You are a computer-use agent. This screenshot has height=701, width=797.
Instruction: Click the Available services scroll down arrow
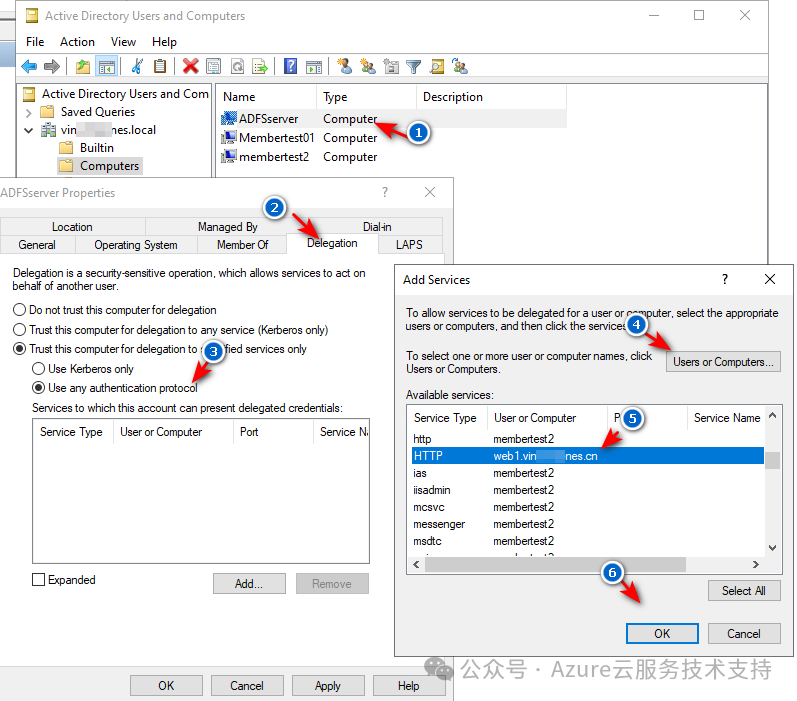click(x=773, y=547)
